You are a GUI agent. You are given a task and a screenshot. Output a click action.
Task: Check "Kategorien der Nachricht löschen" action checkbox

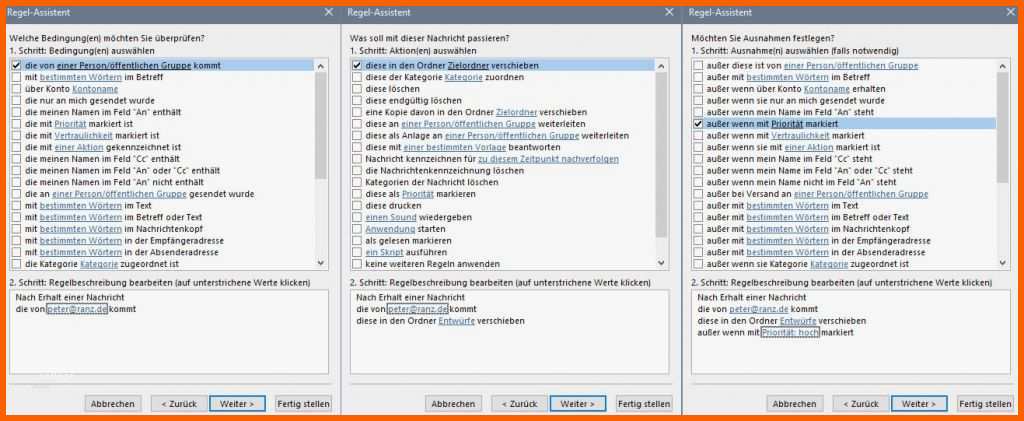point(357,182)
